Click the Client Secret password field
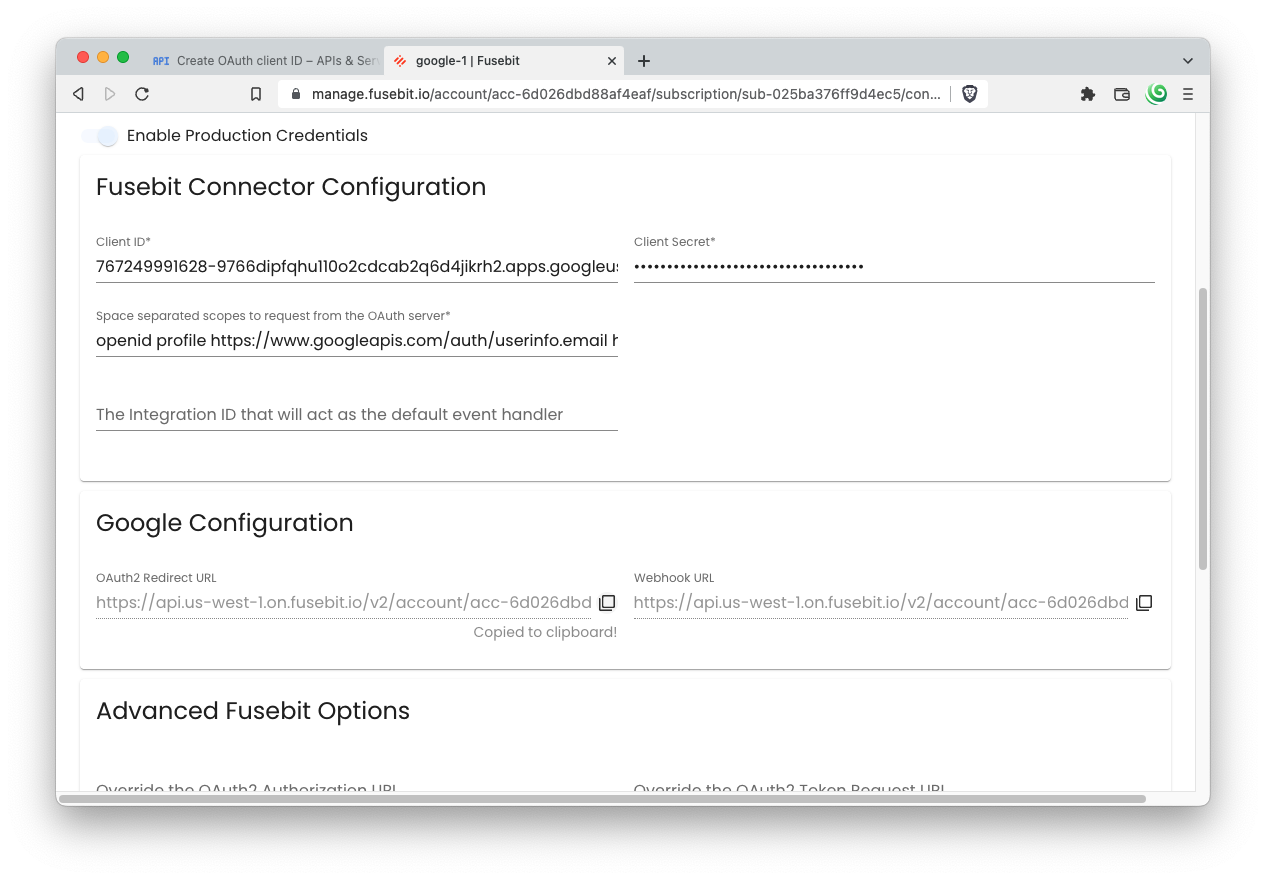 click(894, 267)
